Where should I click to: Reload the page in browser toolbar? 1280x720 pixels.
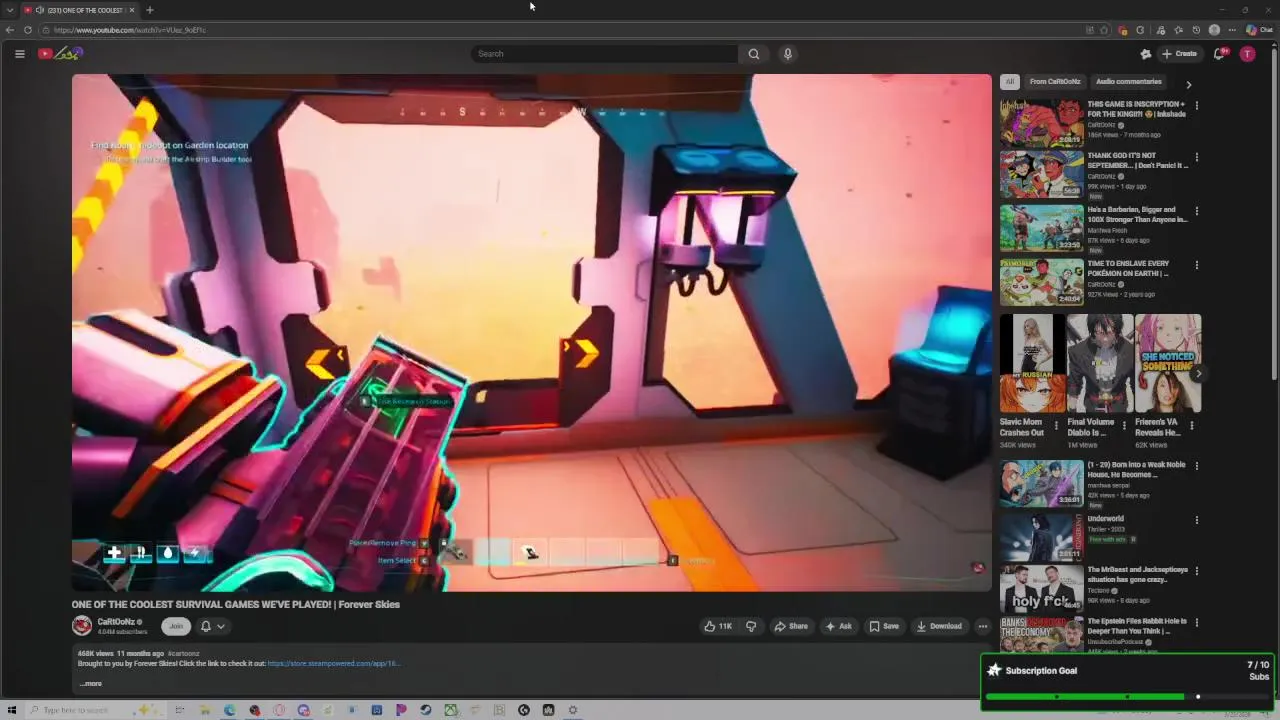click(x=27, y=30)
